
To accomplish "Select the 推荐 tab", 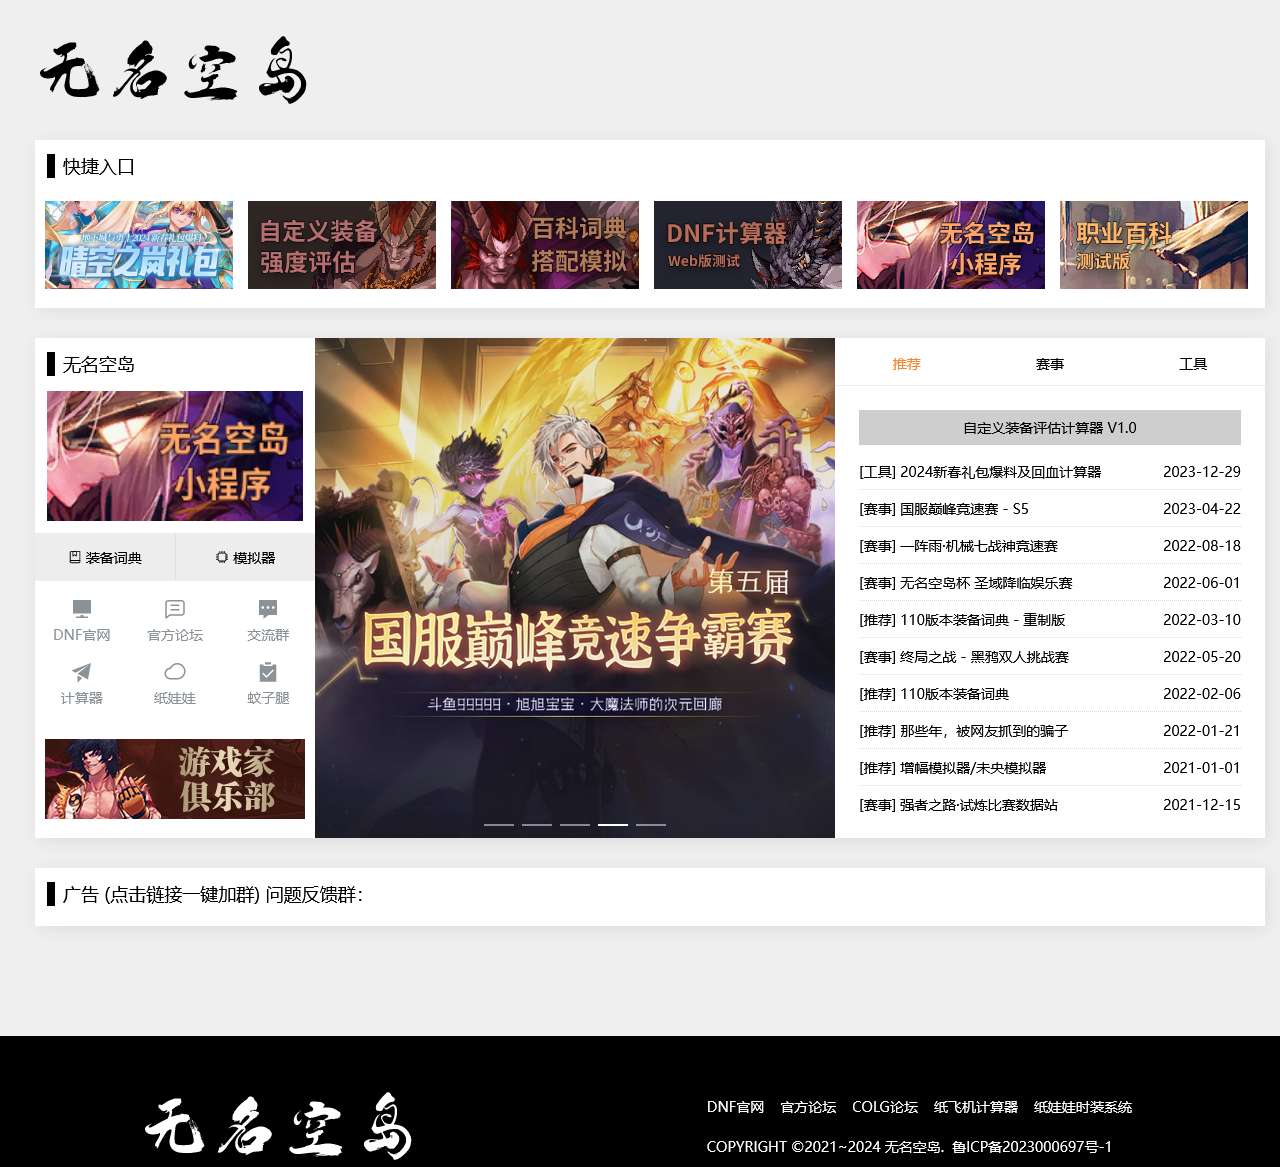I will [x=906, y=363].
